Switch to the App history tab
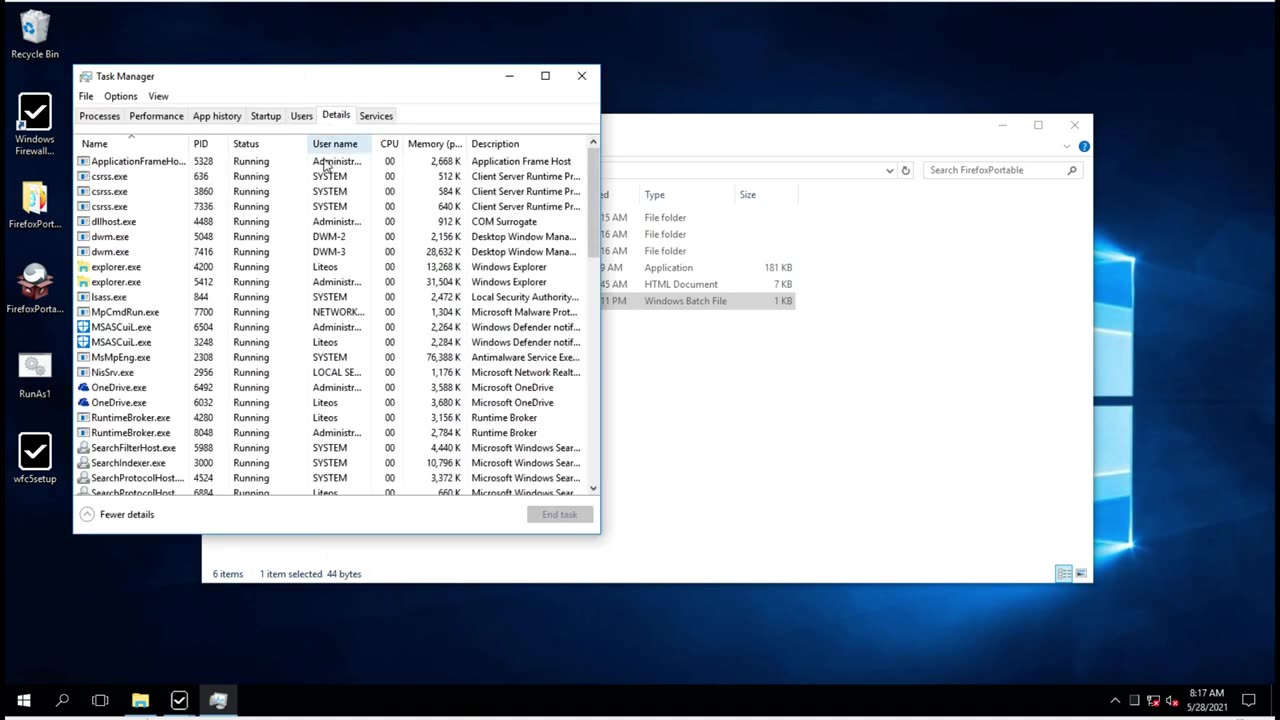Image resolution: width=1280 pixels, height=720 pixels. tap(217, 116)
